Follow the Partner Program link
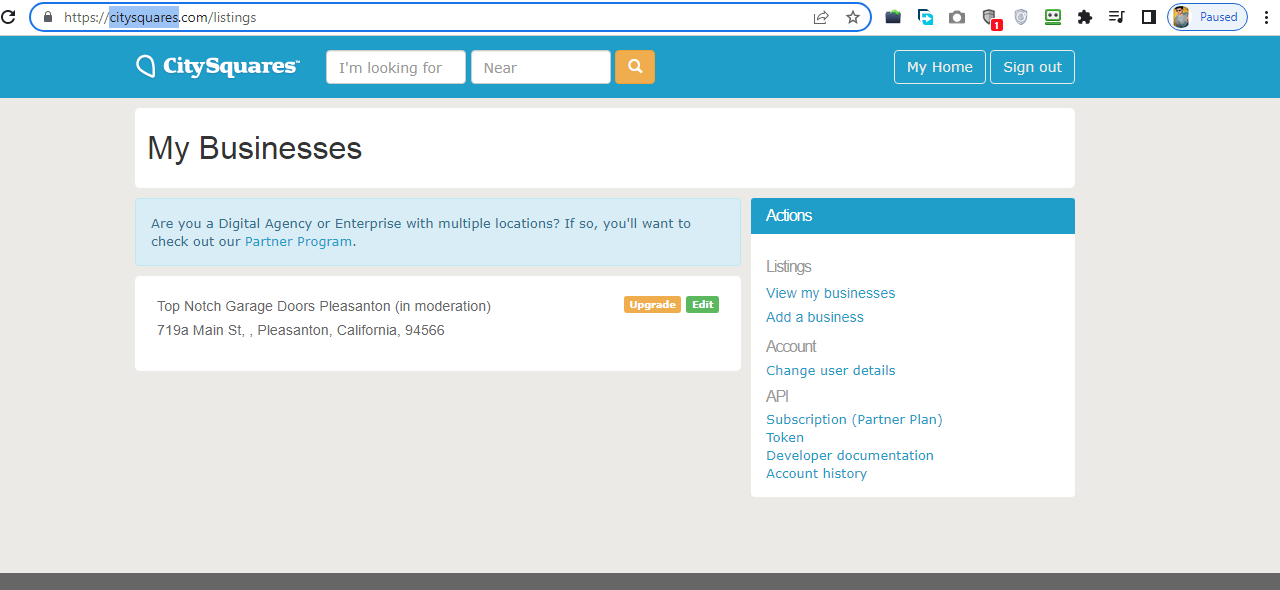 [x=298, y=241]
